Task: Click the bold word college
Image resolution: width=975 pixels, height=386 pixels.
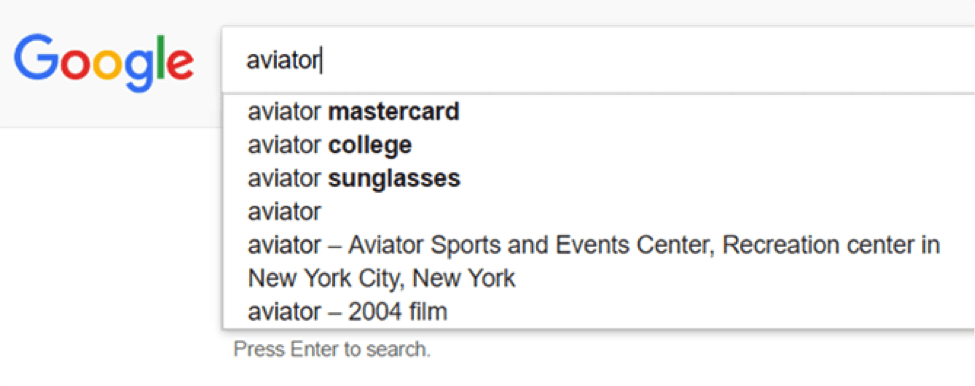Action: coord(369,145)
